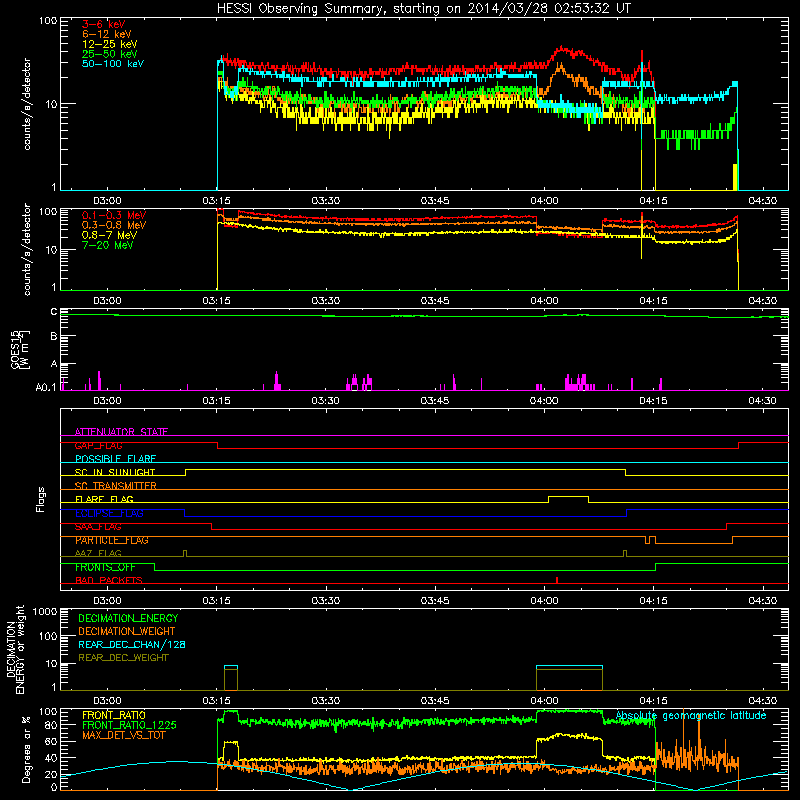
Task: Click the counts/s/detector axis title of top panel
Action: [27, 104]
